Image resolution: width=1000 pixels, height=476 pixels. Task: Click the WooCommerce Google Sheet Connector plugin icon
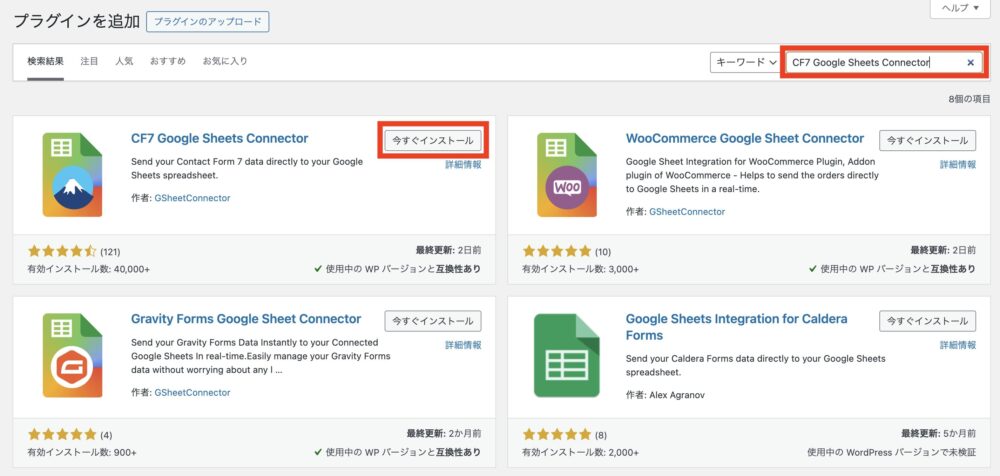click(x=567, y=174)
